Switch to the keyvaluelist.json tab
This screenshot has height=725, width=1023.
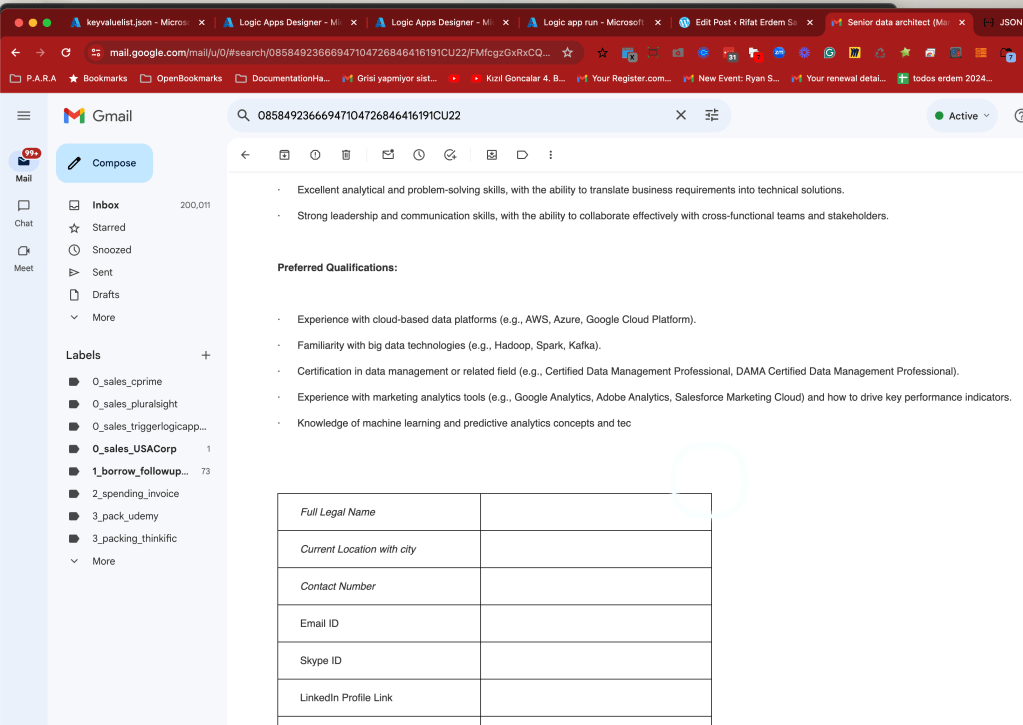coord(137,22)
